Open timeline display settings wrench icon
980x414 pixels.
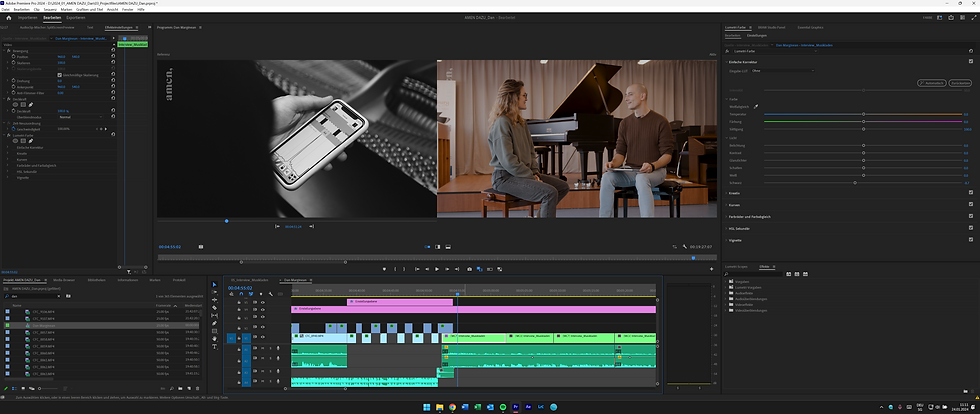(x=270, y=294)
